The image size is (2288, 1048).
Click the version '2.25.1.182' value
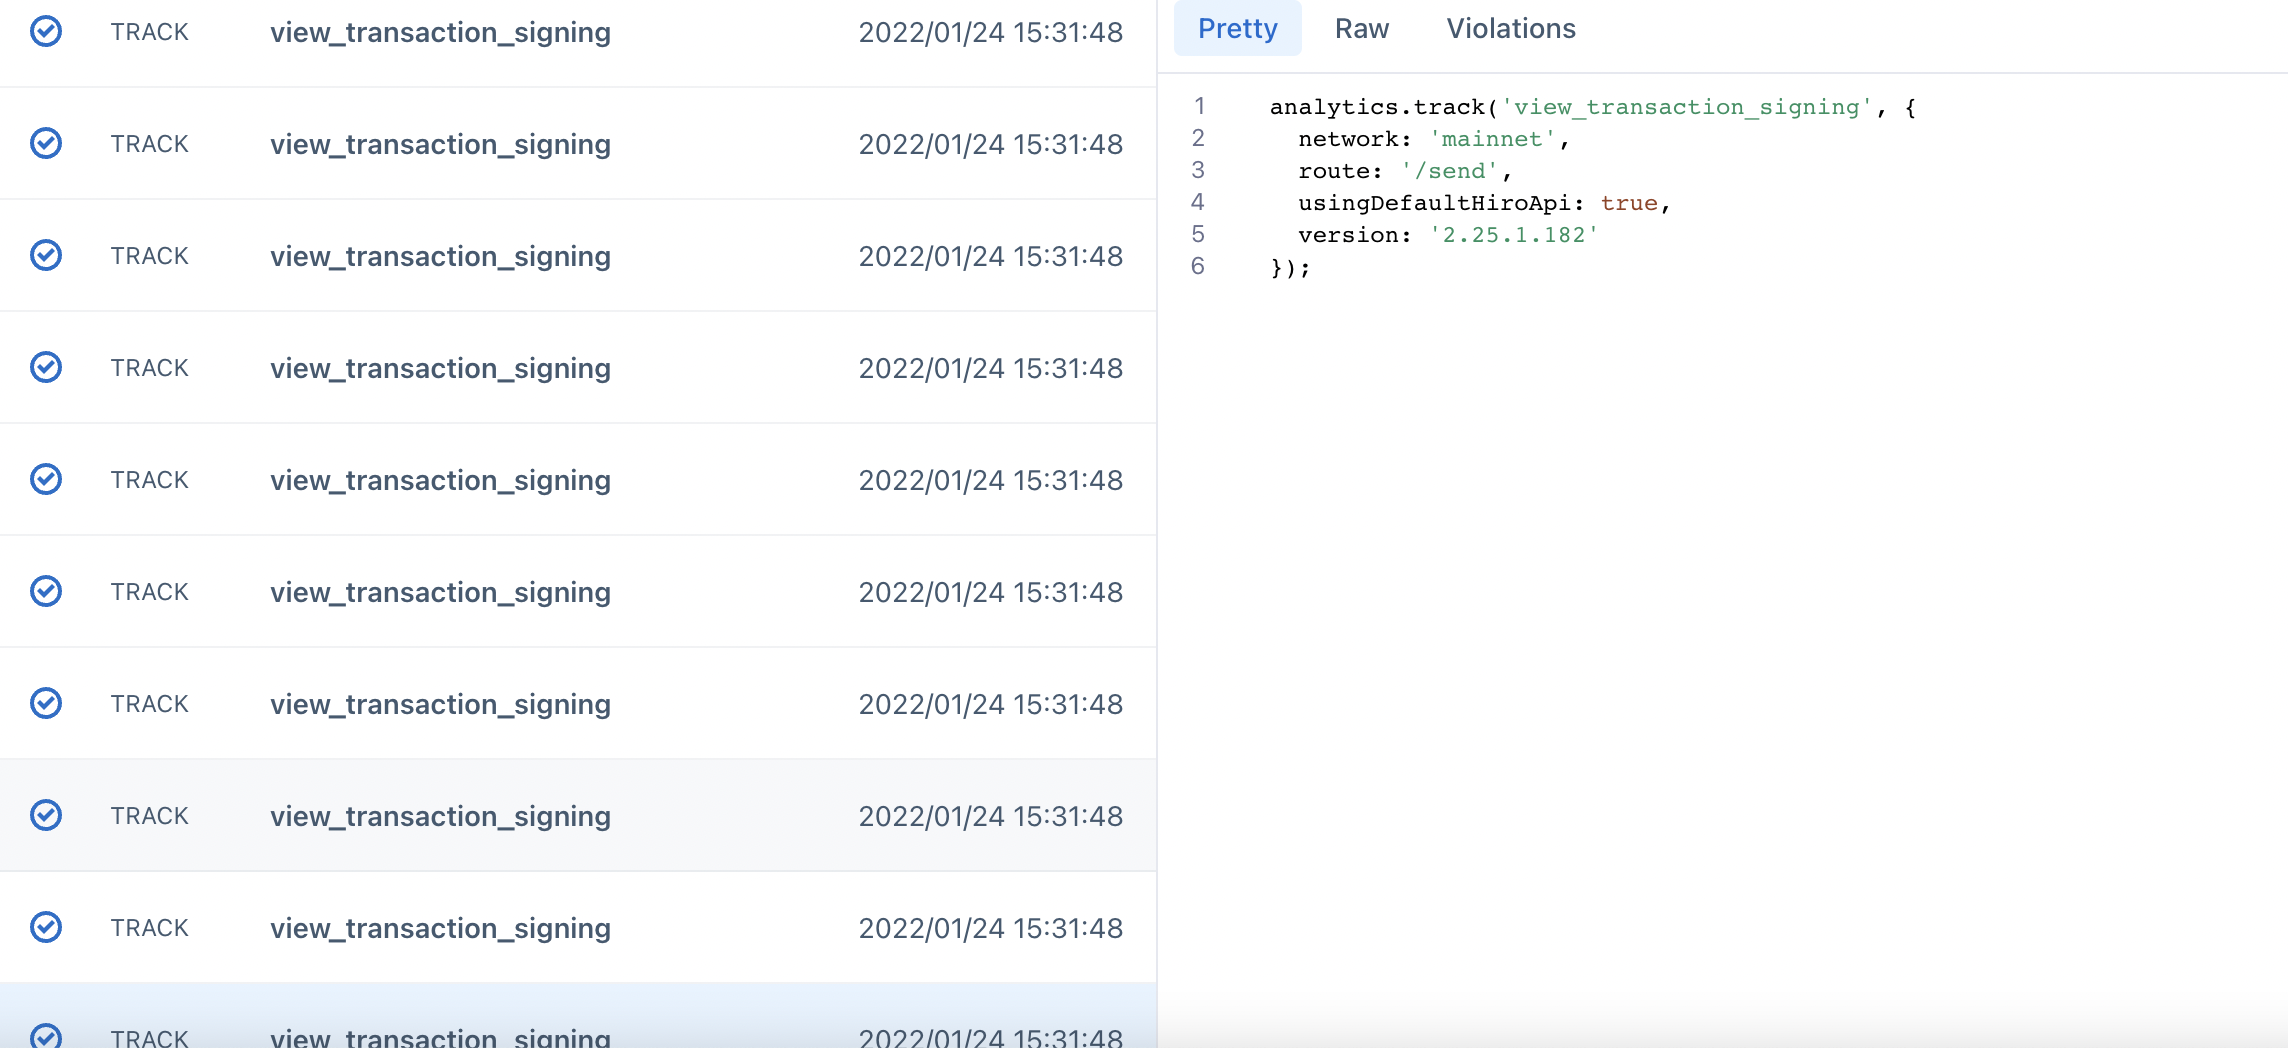(x=1513, y=235)
